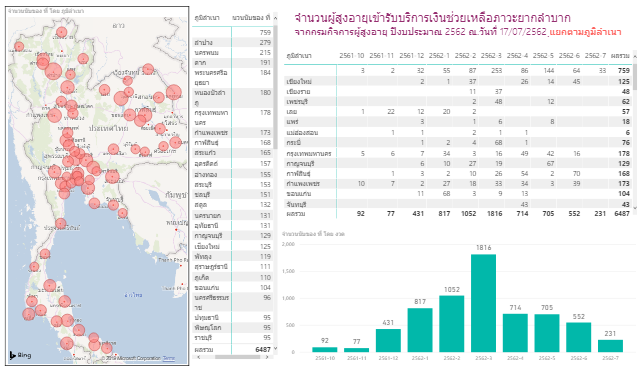Screen dimensions: 643x371
Task: Click total 1816 in matrix bottom row
Action: 494,214
